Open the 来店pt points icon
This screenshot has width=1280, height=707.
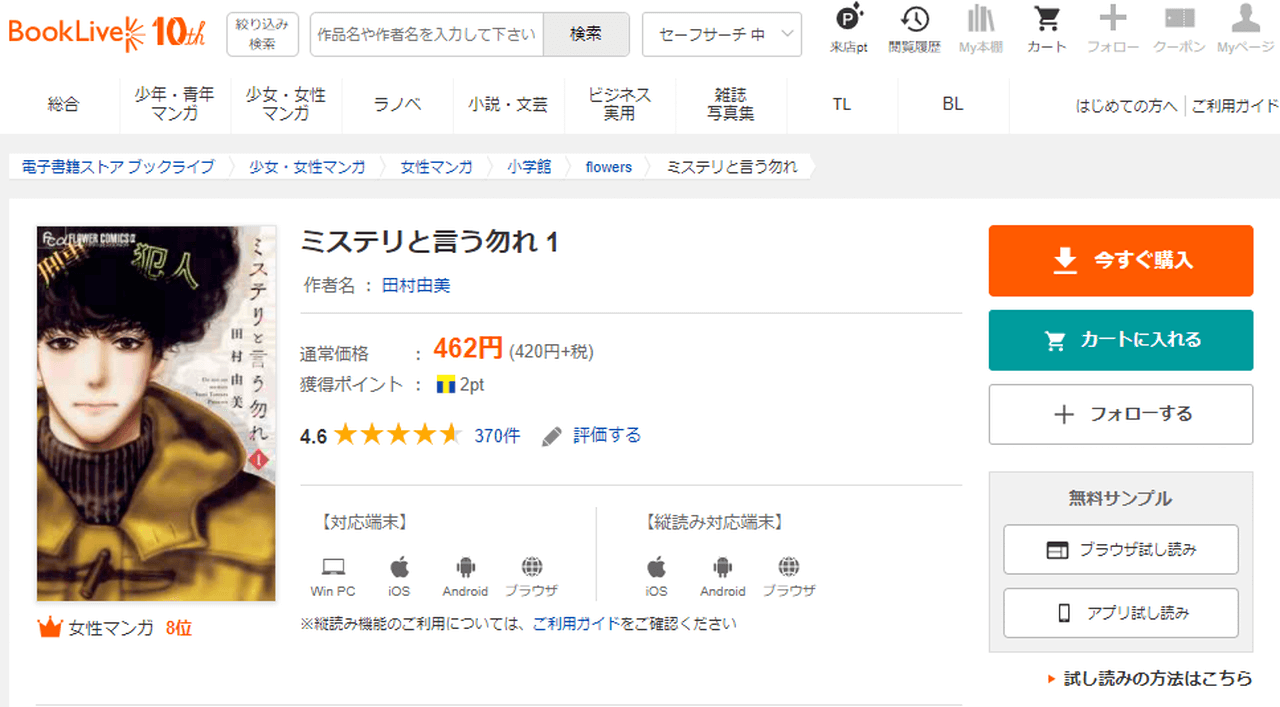[848, 20]
